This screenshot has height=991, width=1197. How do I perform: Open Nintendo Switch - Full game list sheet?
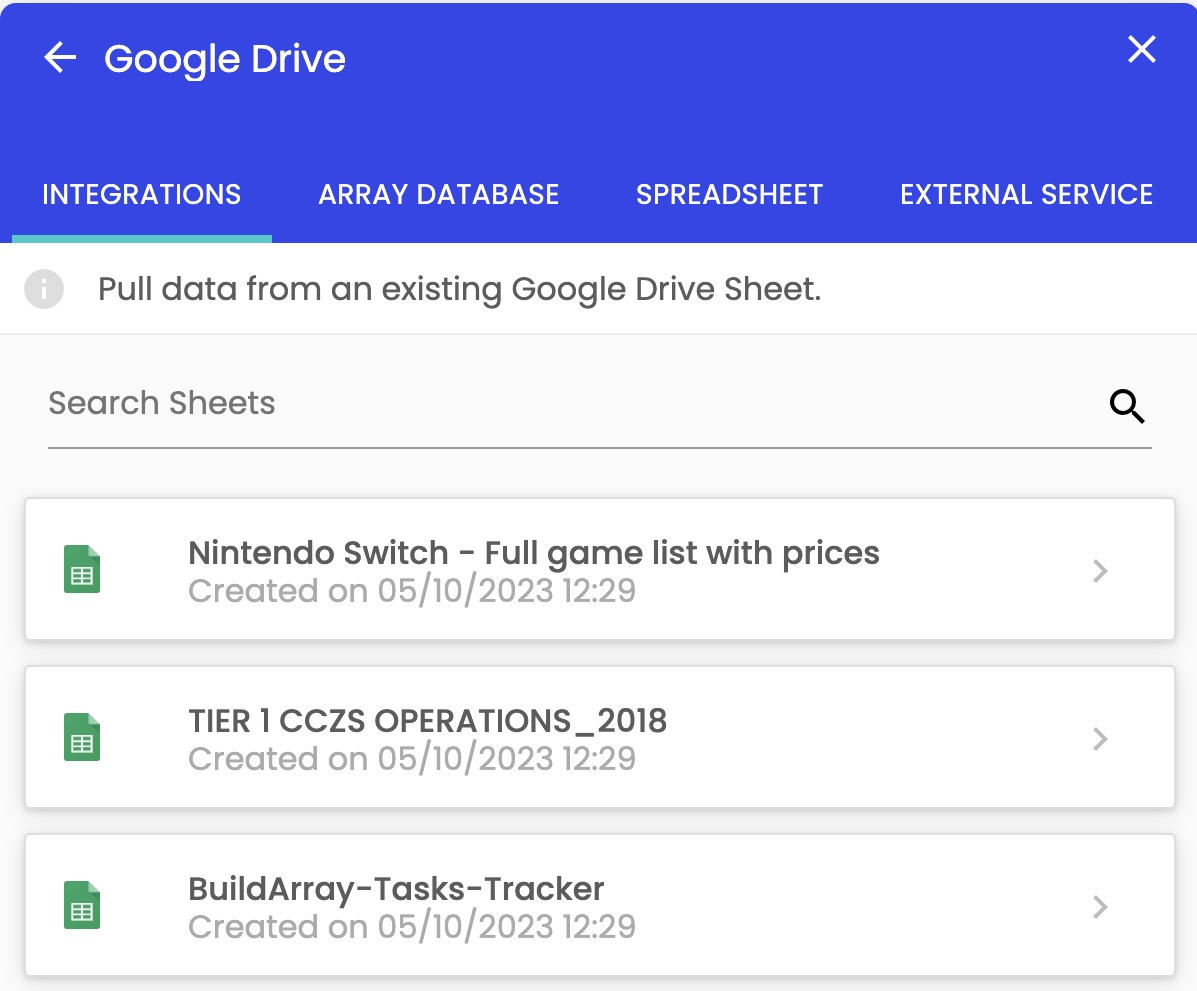[x=599, y=569]
